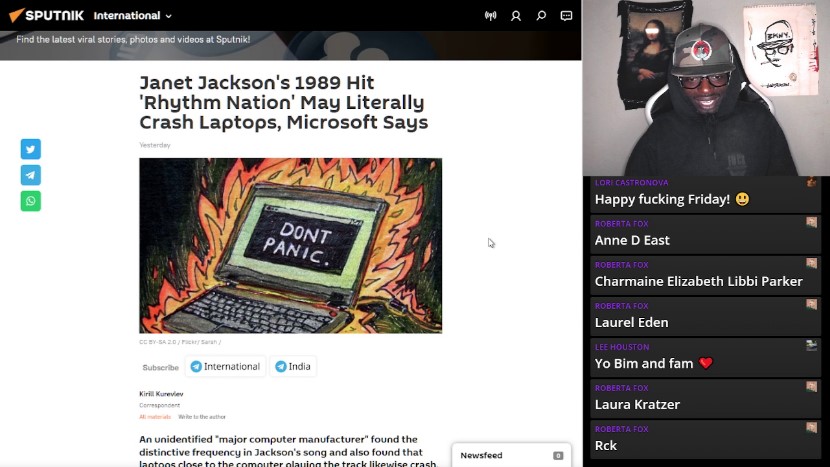The width and height of the screenshot is (830, 467).
Task: Click the Write to the author link
Action: click(x=202, y=416)
